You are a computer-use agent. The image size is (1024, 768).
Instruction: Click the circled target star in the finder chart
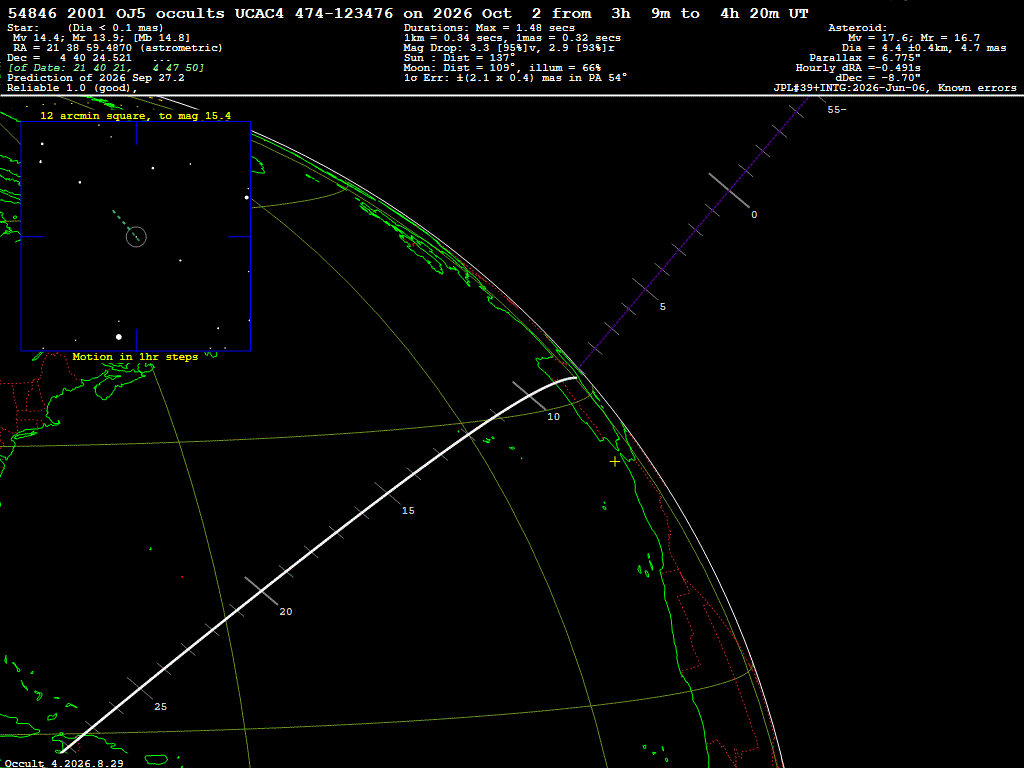[x=136, y=236]
